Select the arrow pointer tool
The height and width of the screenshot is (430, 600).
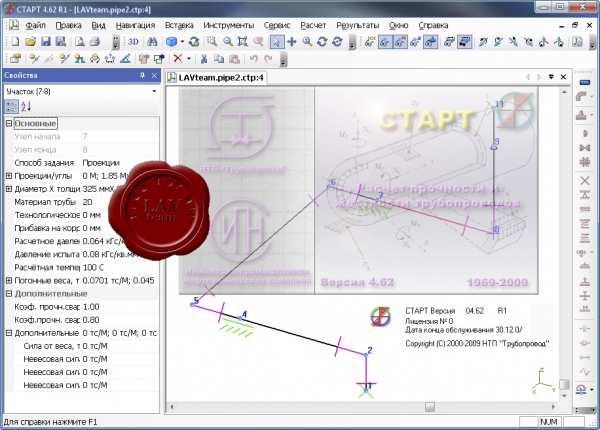[x=276, y=41]
